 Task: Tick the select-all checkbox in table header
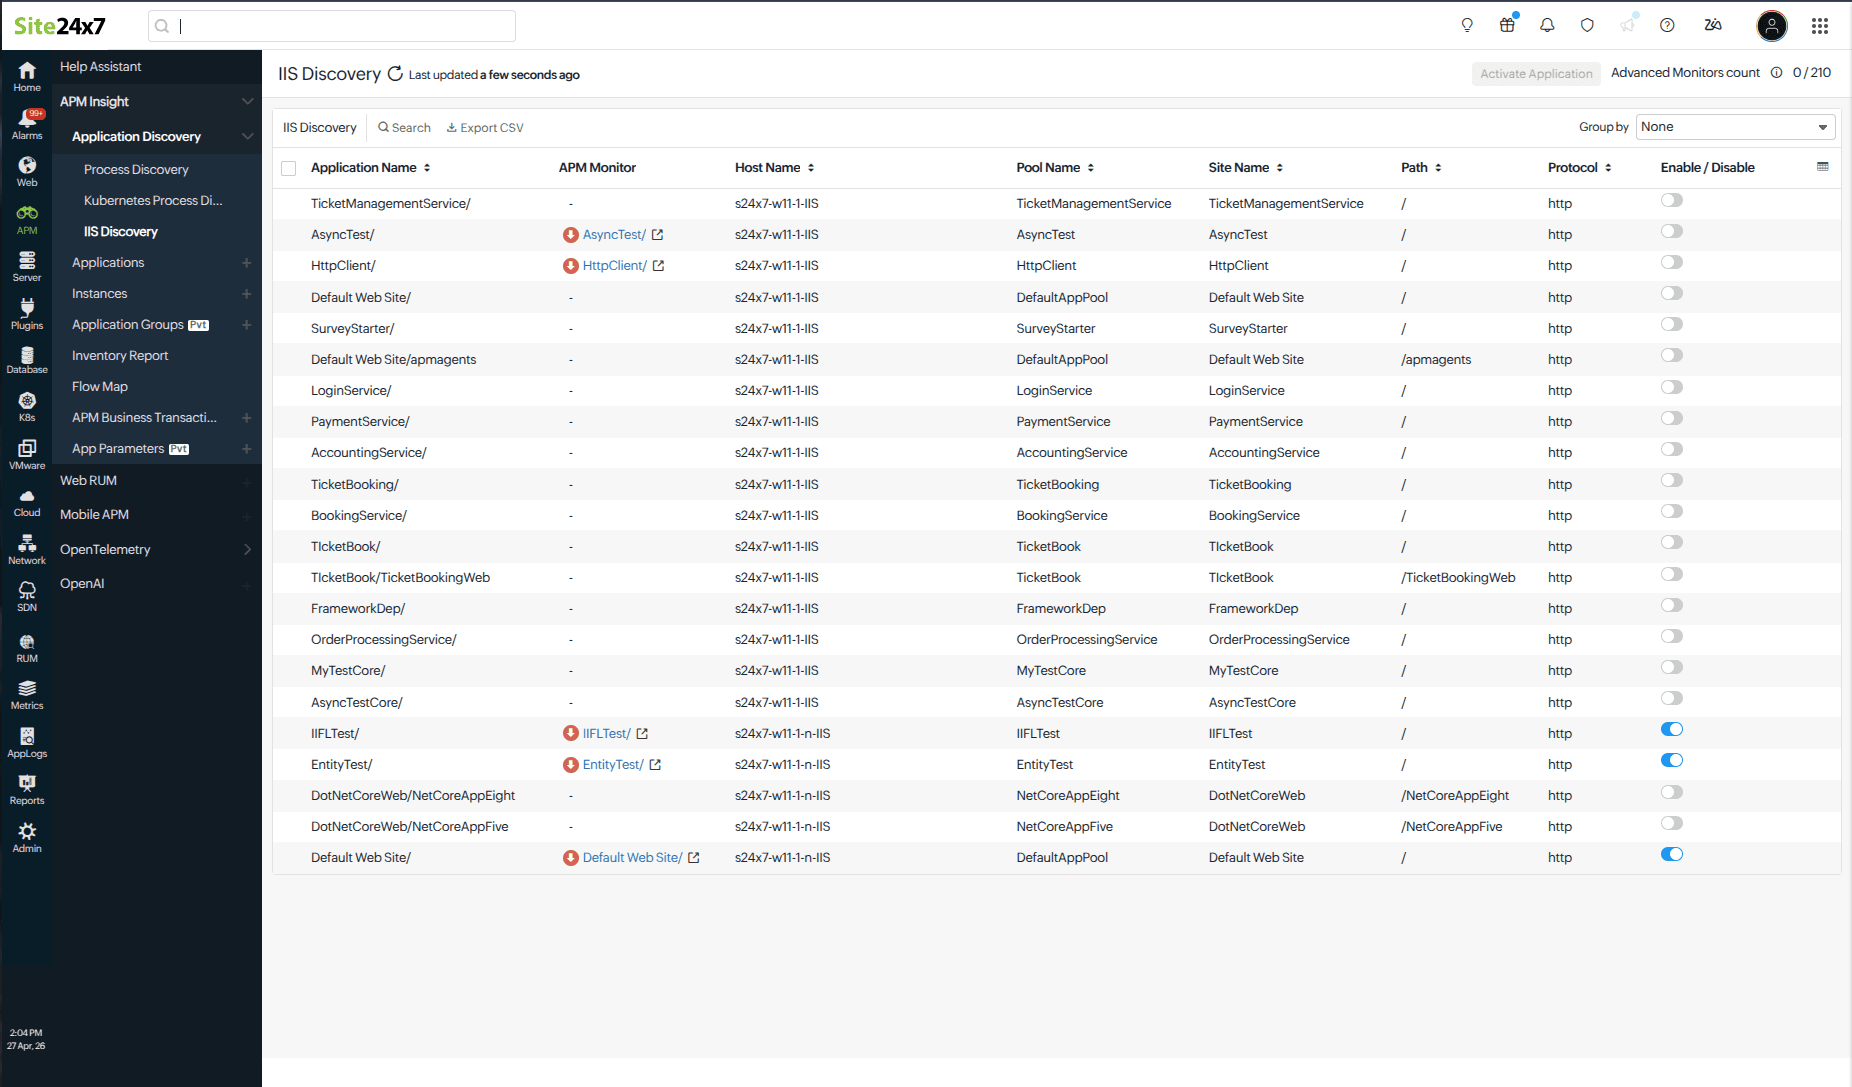289,168
